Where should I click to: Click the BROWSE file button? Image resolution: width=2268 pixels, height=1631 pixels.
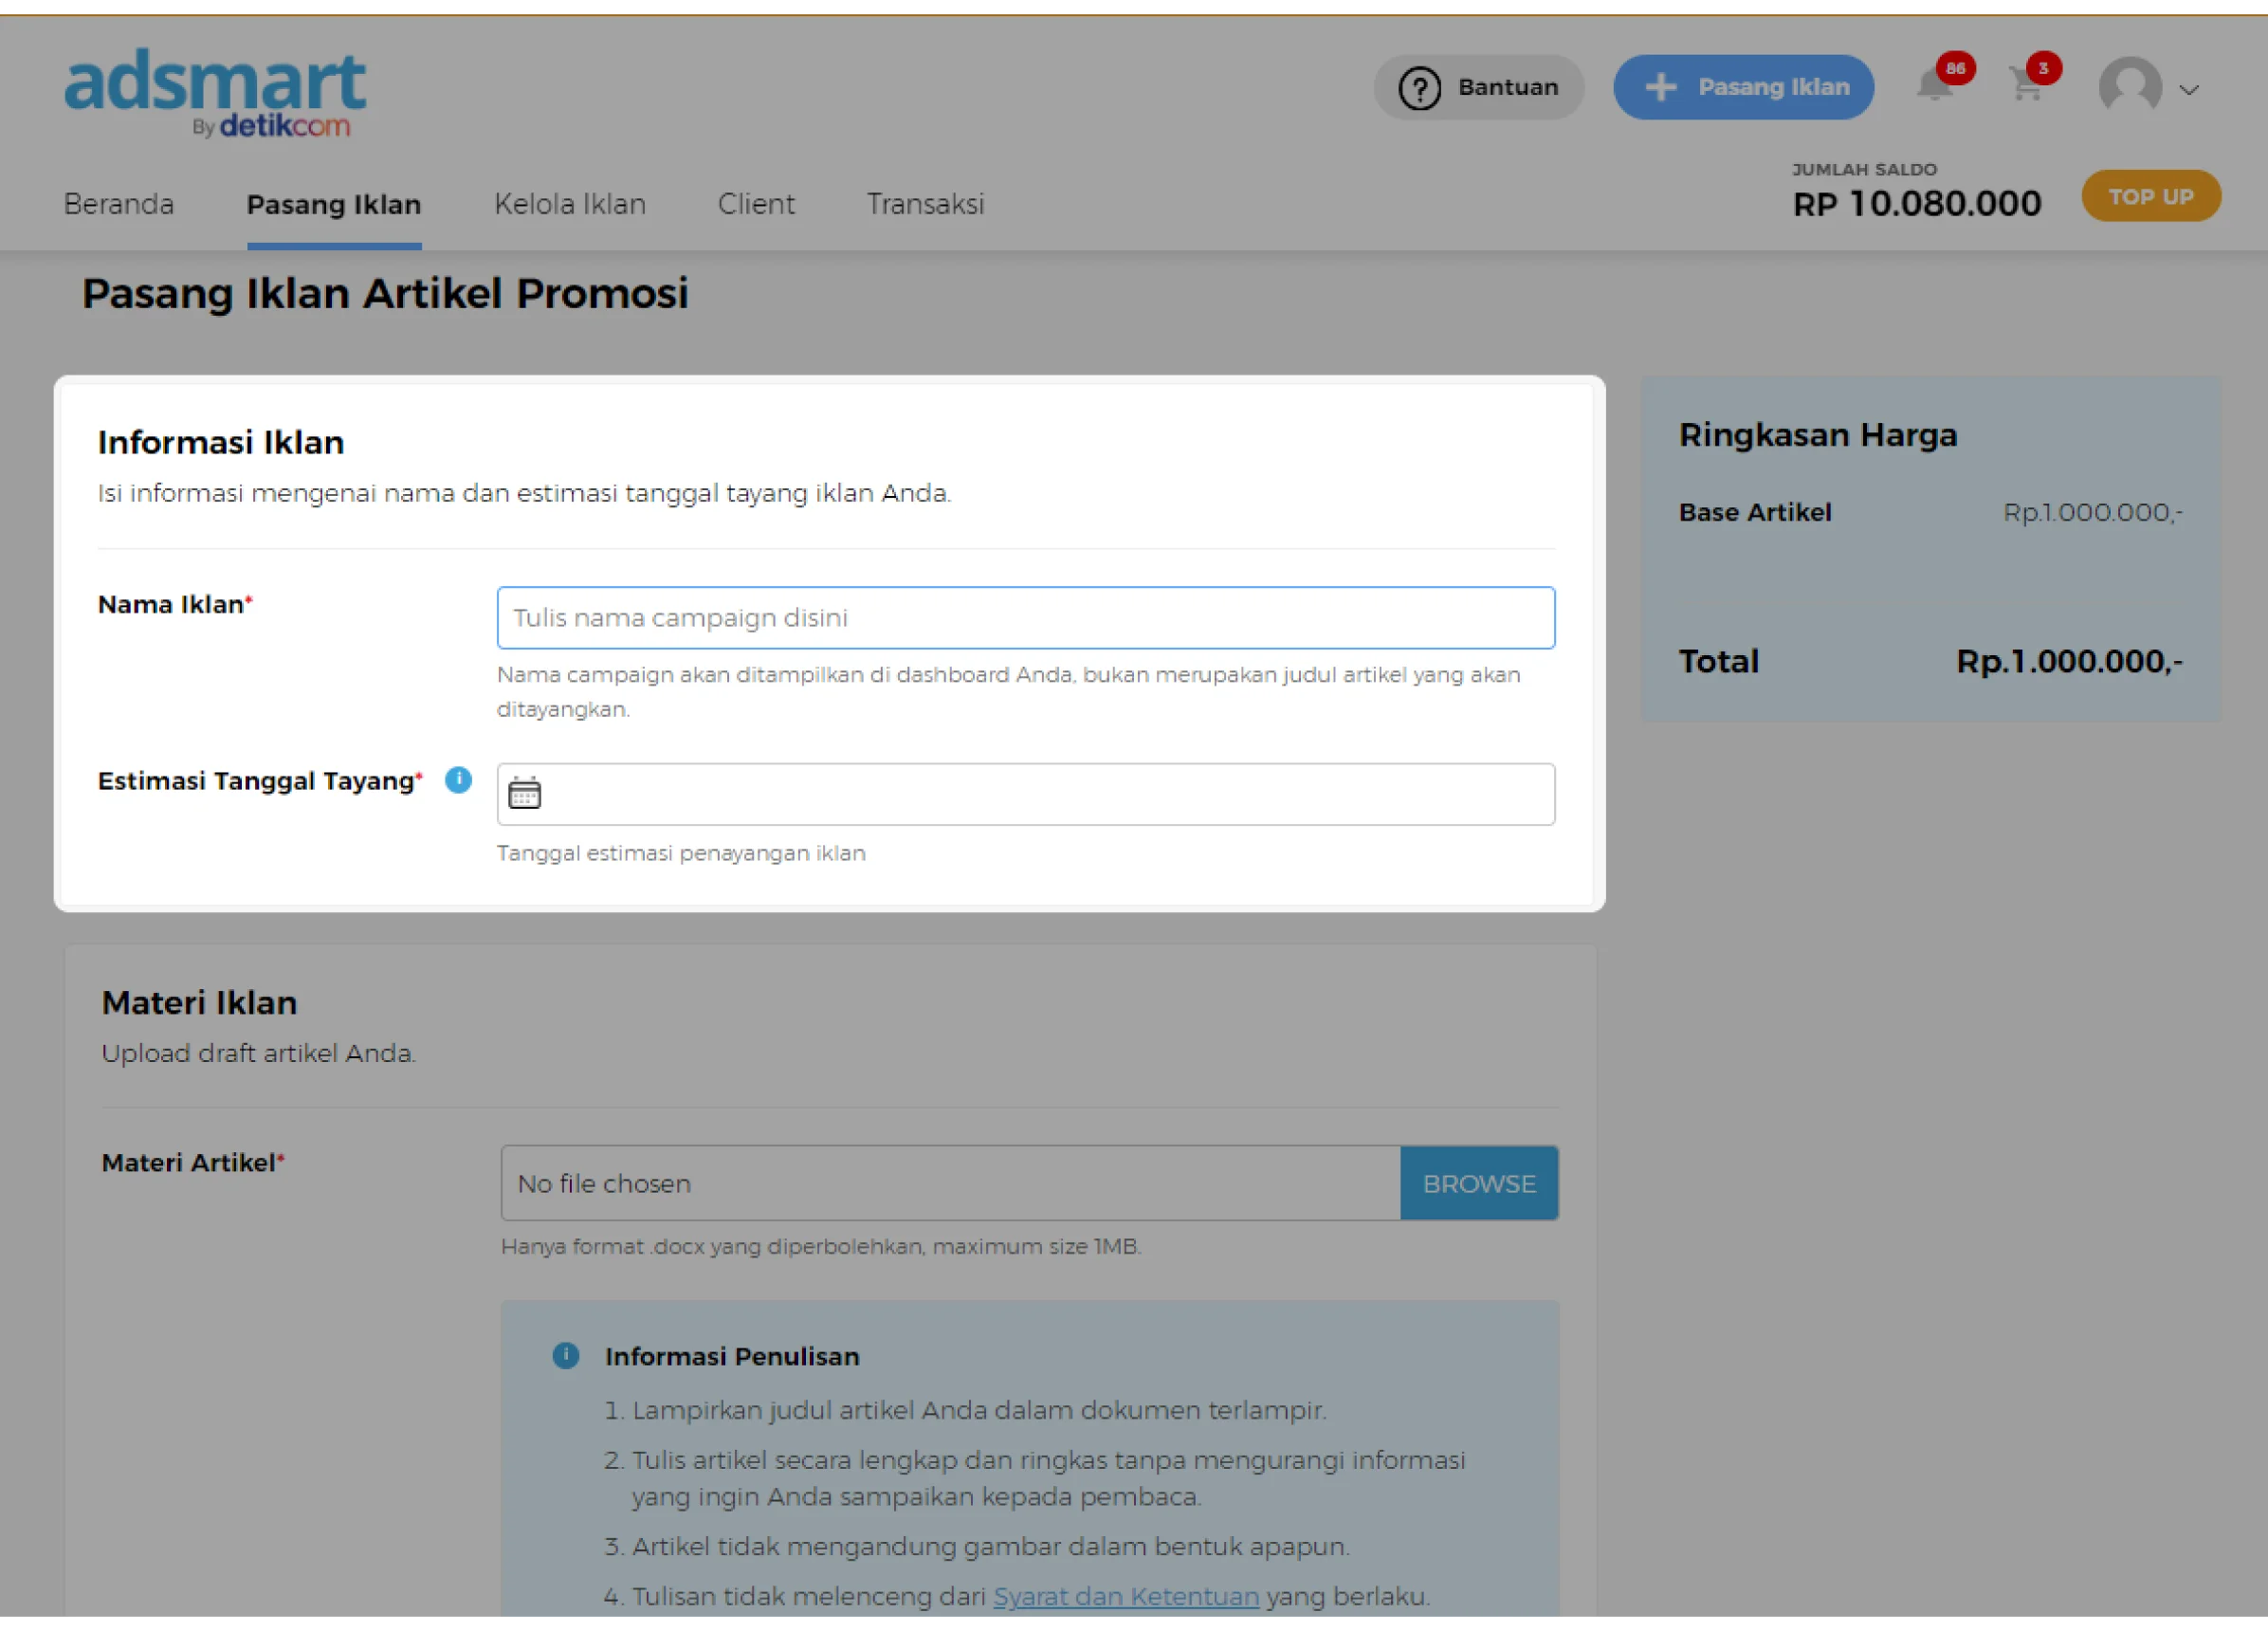point(1479,1183)
